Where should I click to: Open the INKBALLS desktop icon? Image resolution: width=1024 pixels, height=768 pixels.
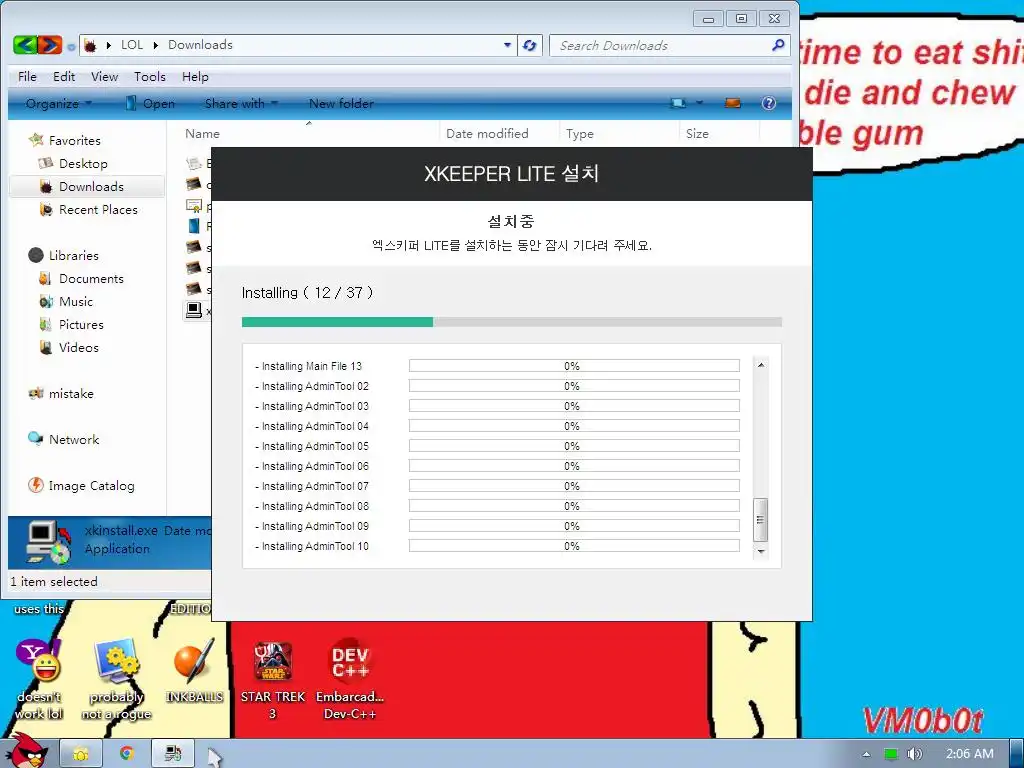[x=194, y=671]
